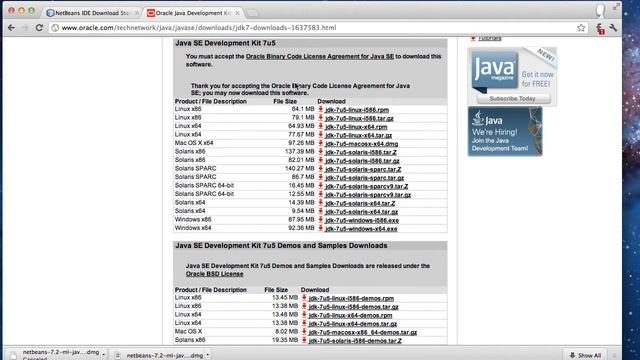Open Oracle Binary Code License Agreement link
The width and height of the screenshot is (640, 360).
320,56
